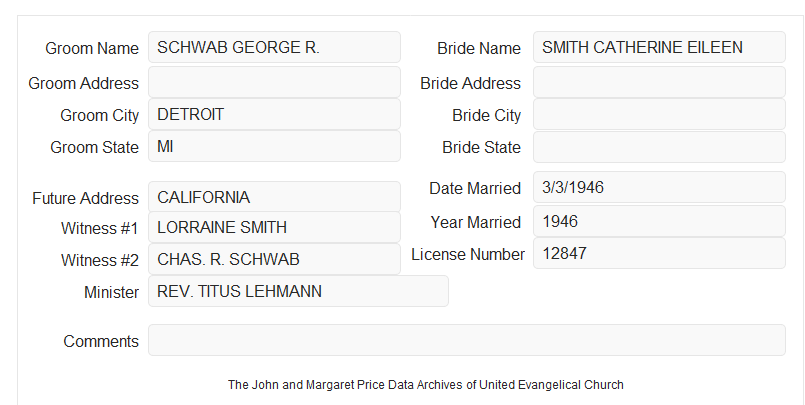
Task: Select the Date Married field 3/3/1946
Action: point(659,187)
